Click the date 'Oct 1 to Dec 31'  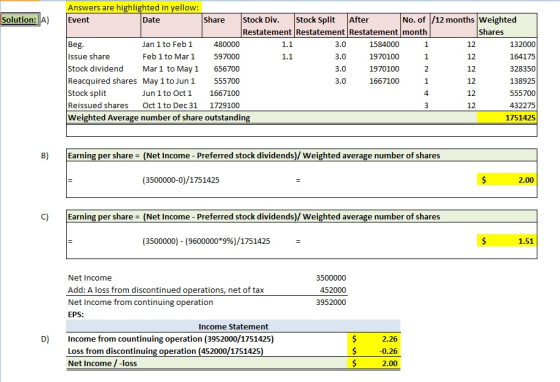[x=170, y=105]
